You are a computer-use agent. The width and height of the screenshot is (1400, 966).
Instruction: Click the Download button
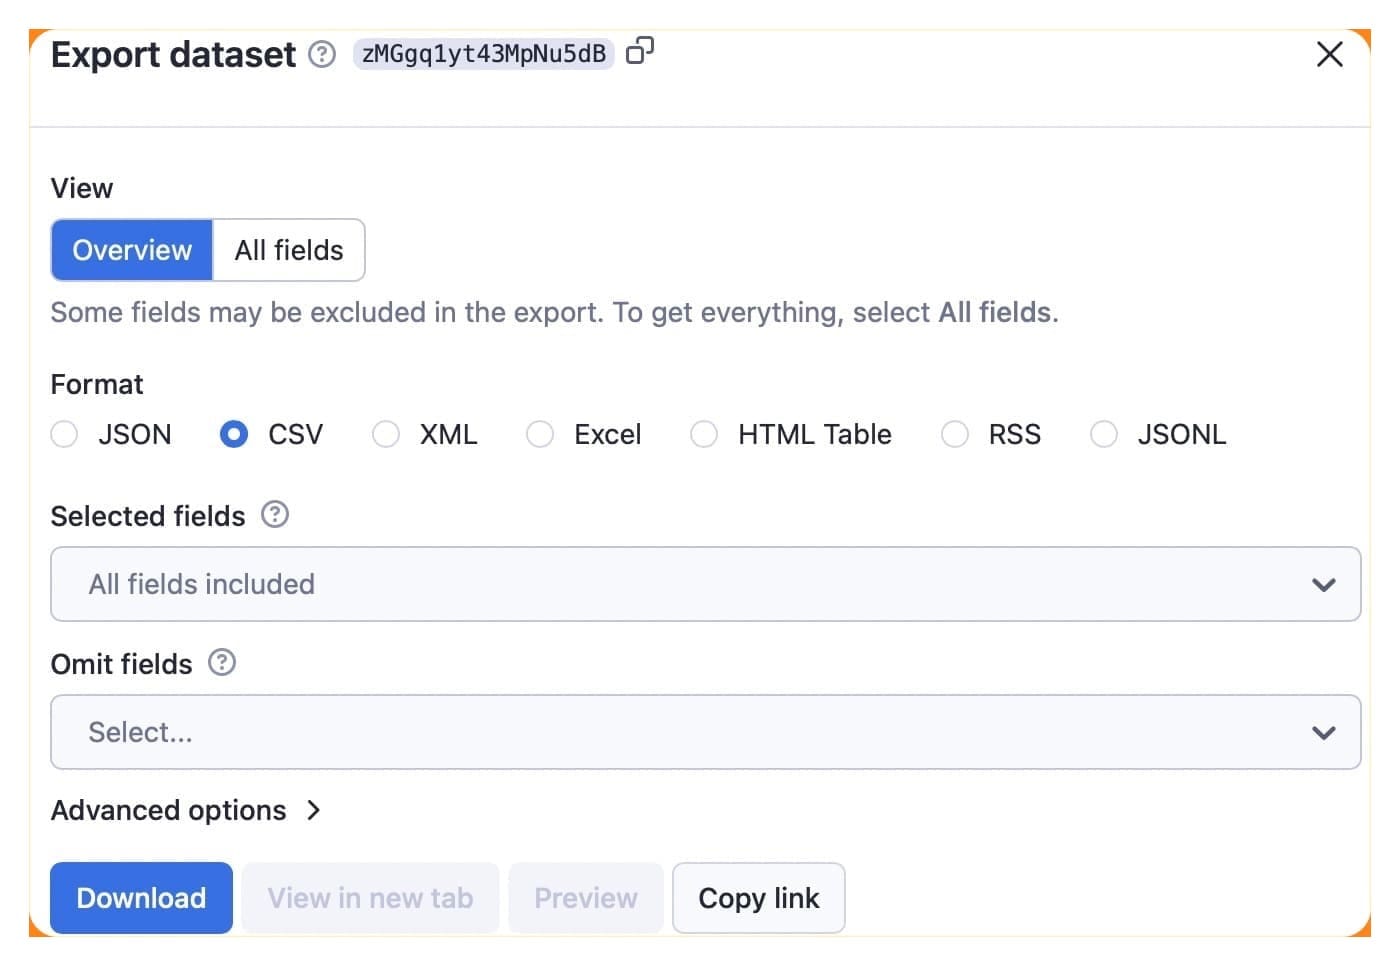point(140,897)
